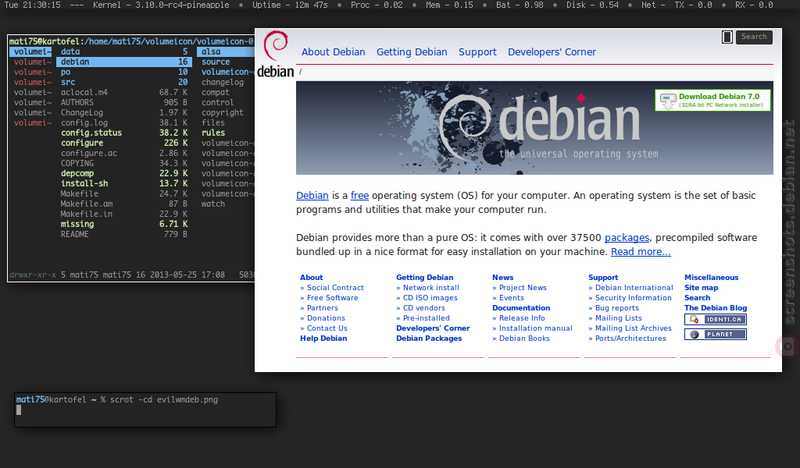Follow the 'free' link in the intro paragraph
Screen dimensions: 800x468
(360, 195)
